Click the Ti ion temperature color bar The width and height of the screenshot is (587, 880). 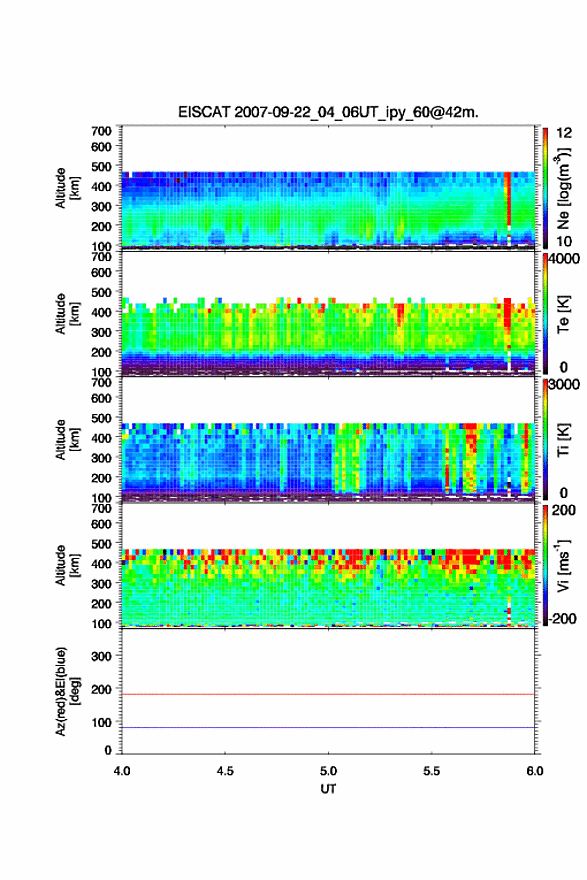pyautogui.click(x=545, y=439)
